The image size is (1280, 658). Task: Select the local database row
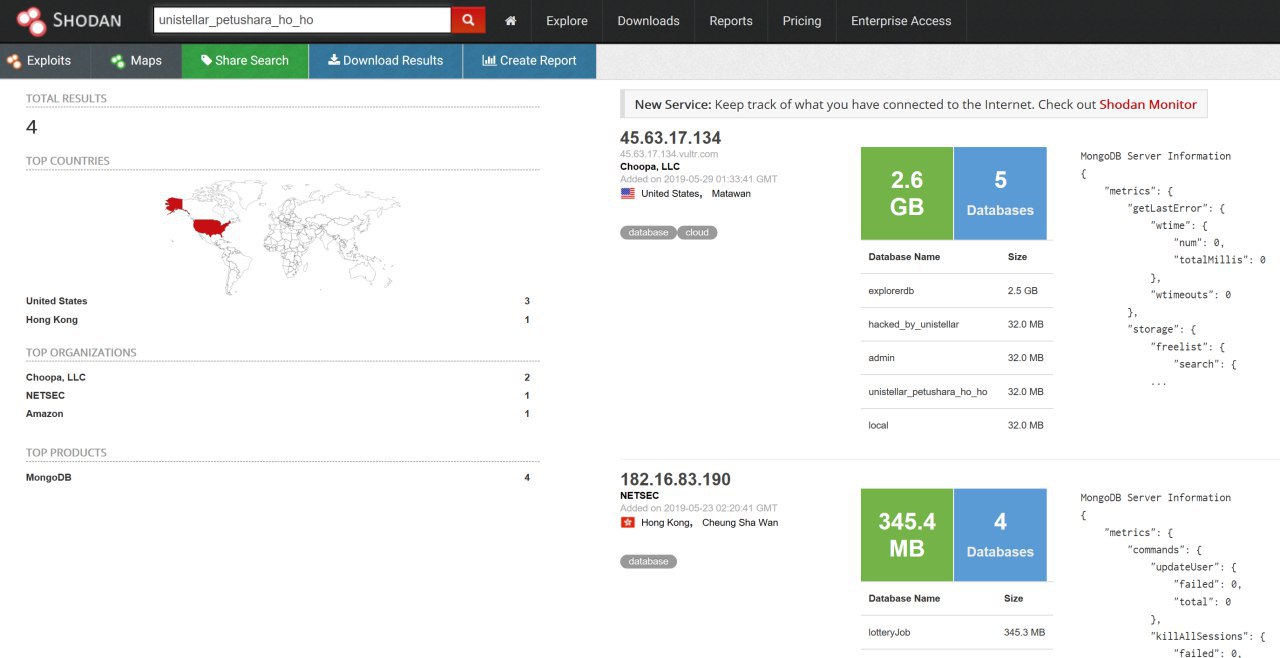956,425
